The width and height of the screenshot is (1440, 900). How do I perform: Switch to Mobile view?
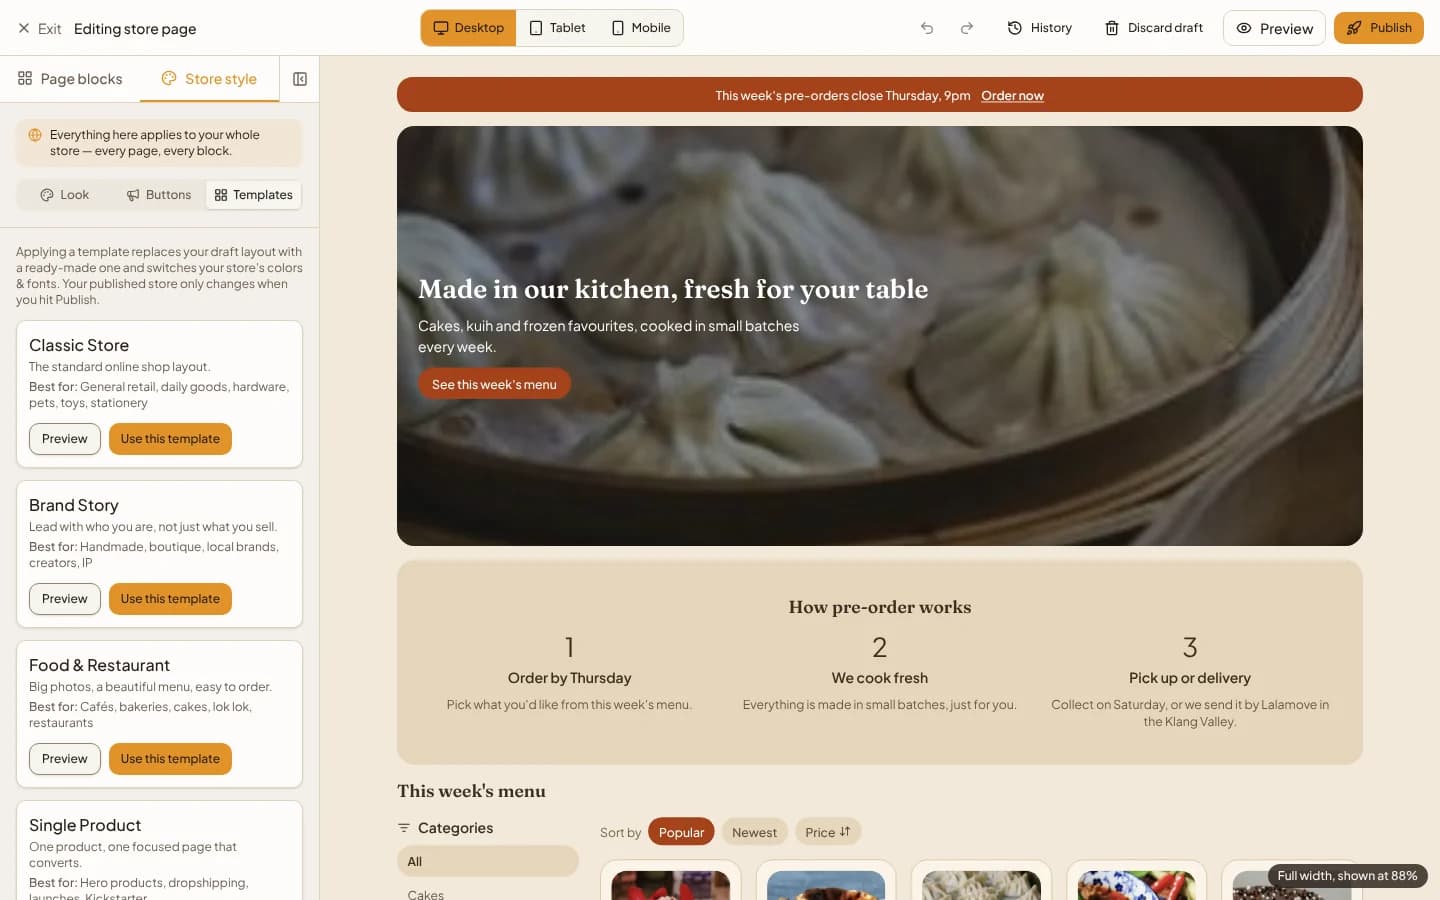[641, 28]
